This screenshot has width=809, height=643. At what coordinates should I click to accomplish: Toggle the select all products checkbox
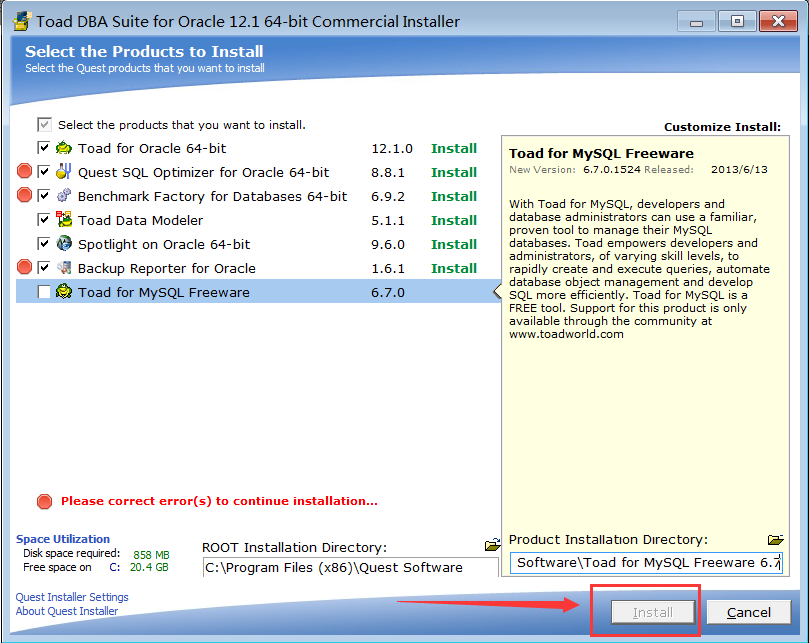coord(44,124)
